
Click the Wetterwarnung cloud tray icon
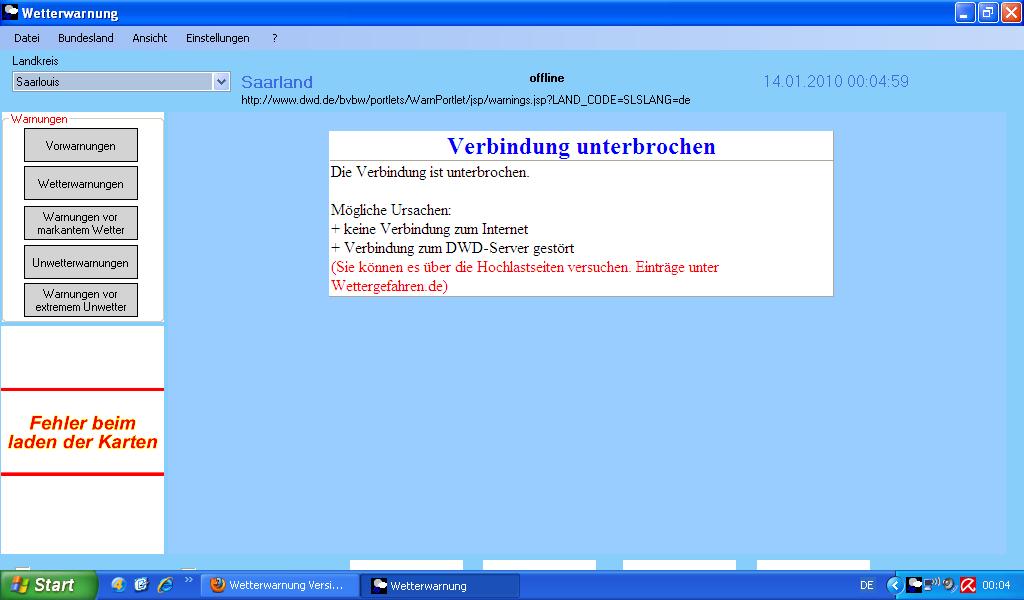(914, 585)
